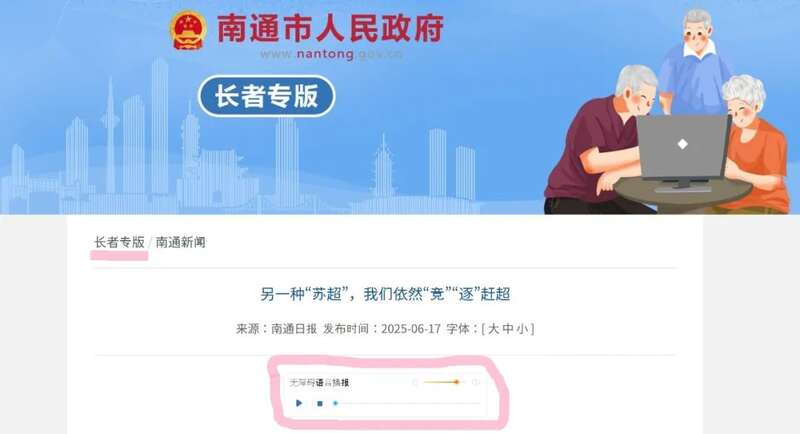
Task: Go to 南通新闻 breadcrumb
Action: [x=181, y=242]
